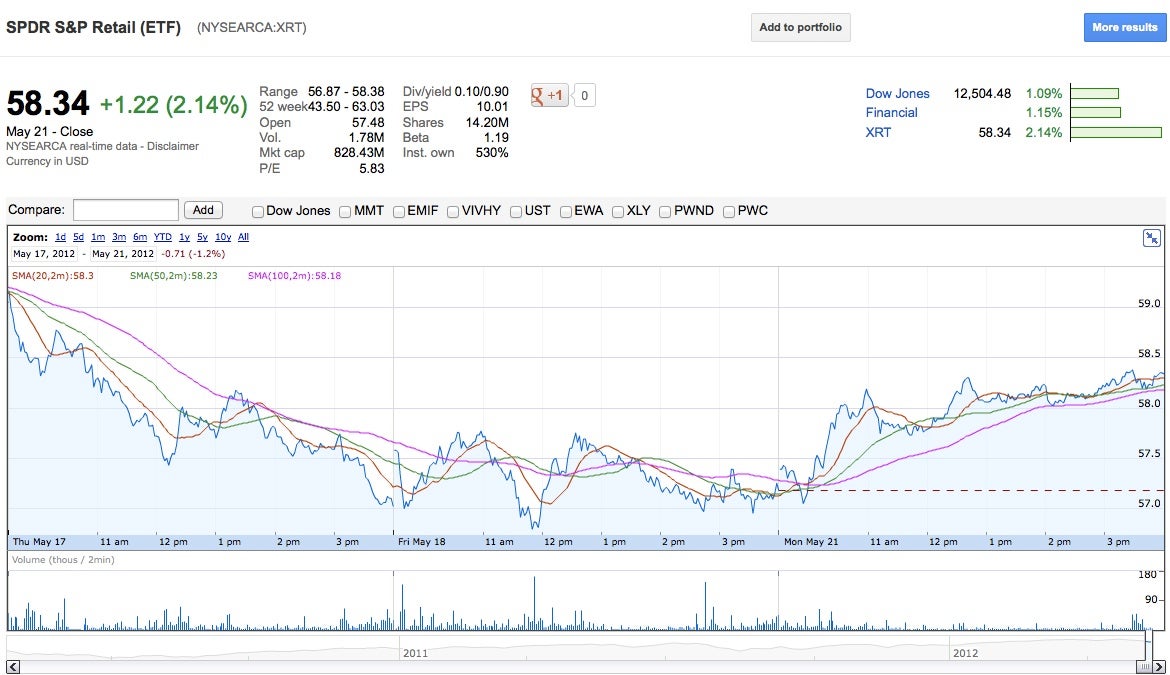The image size is (1170, 675).
Task: Click the Volume (thous / 2min) label
Action: point(63,560)
